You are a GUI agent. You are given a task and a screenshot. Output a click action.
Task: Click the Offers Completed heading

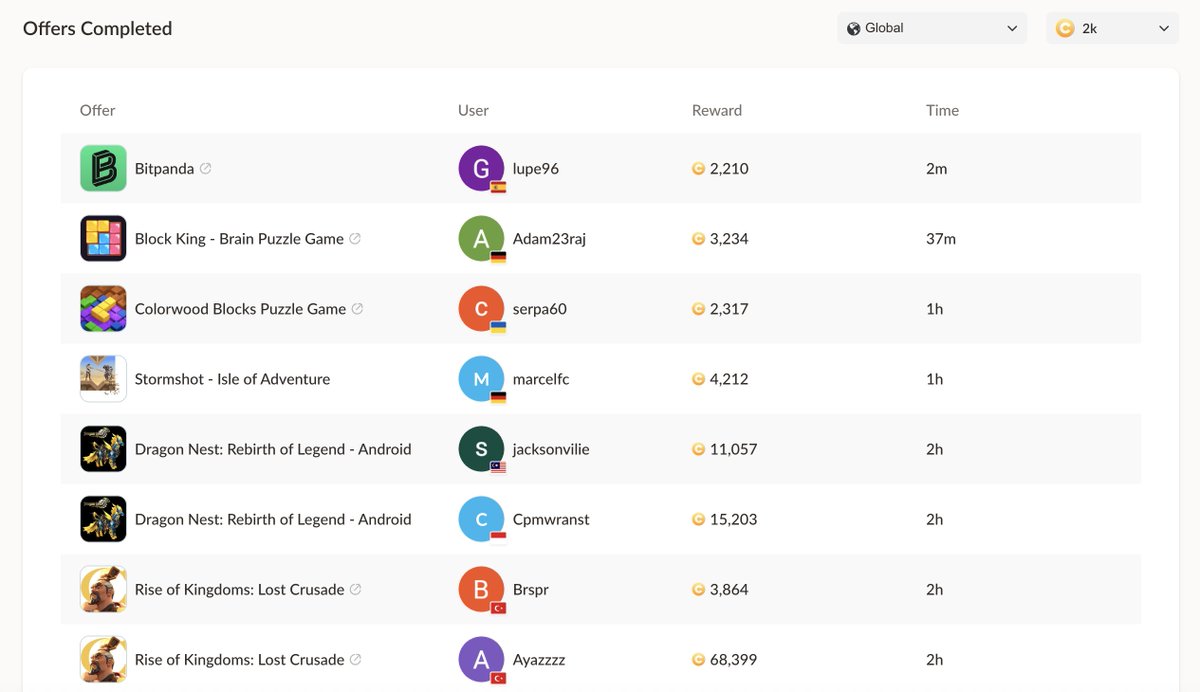pyautogui.click(x=97, y=28)
